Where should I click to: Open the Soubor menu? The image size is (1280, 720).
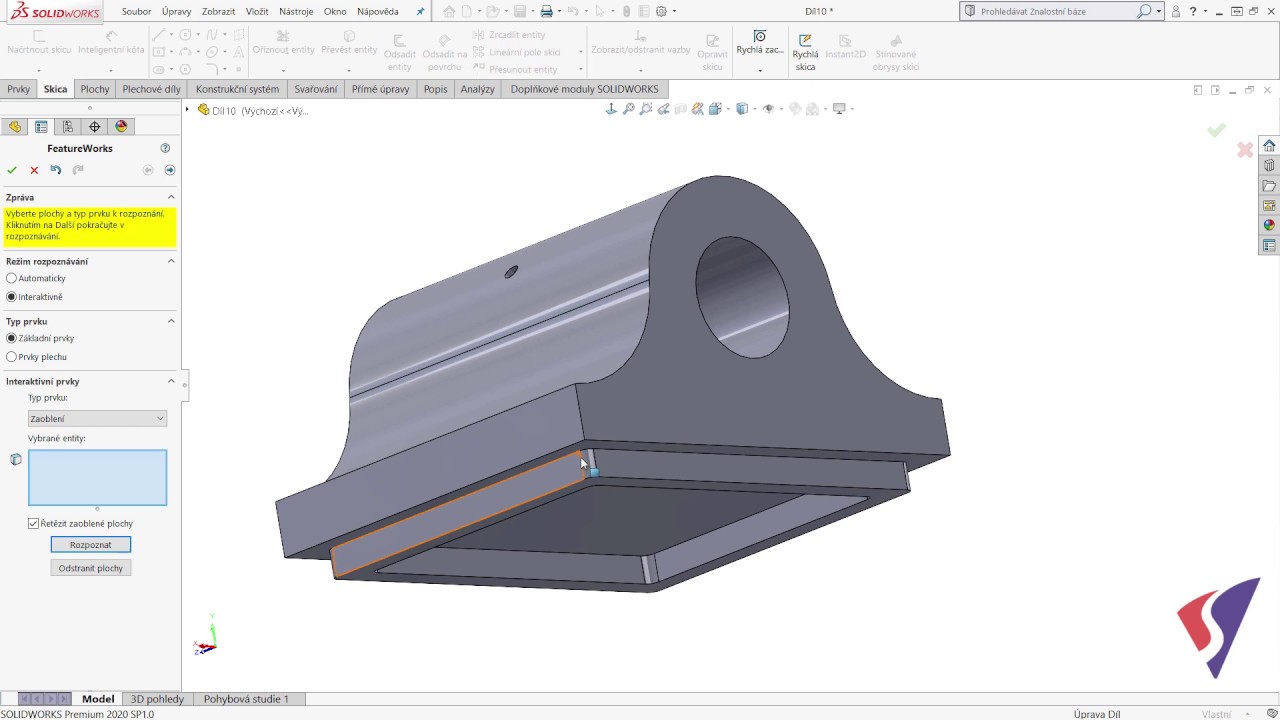click(x=136, y=11)
